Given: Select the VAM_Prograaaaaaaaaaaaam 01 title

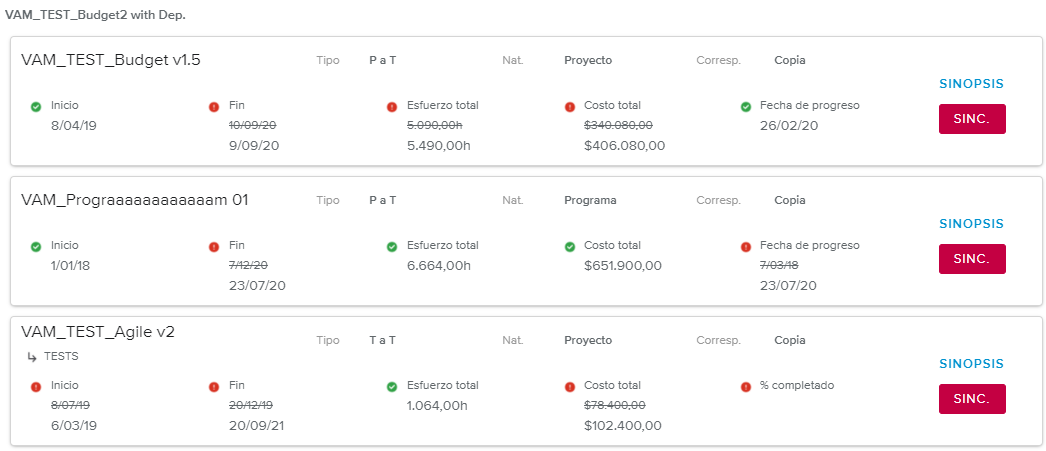Looking at the screenshot, I should (x=134, y=200).
